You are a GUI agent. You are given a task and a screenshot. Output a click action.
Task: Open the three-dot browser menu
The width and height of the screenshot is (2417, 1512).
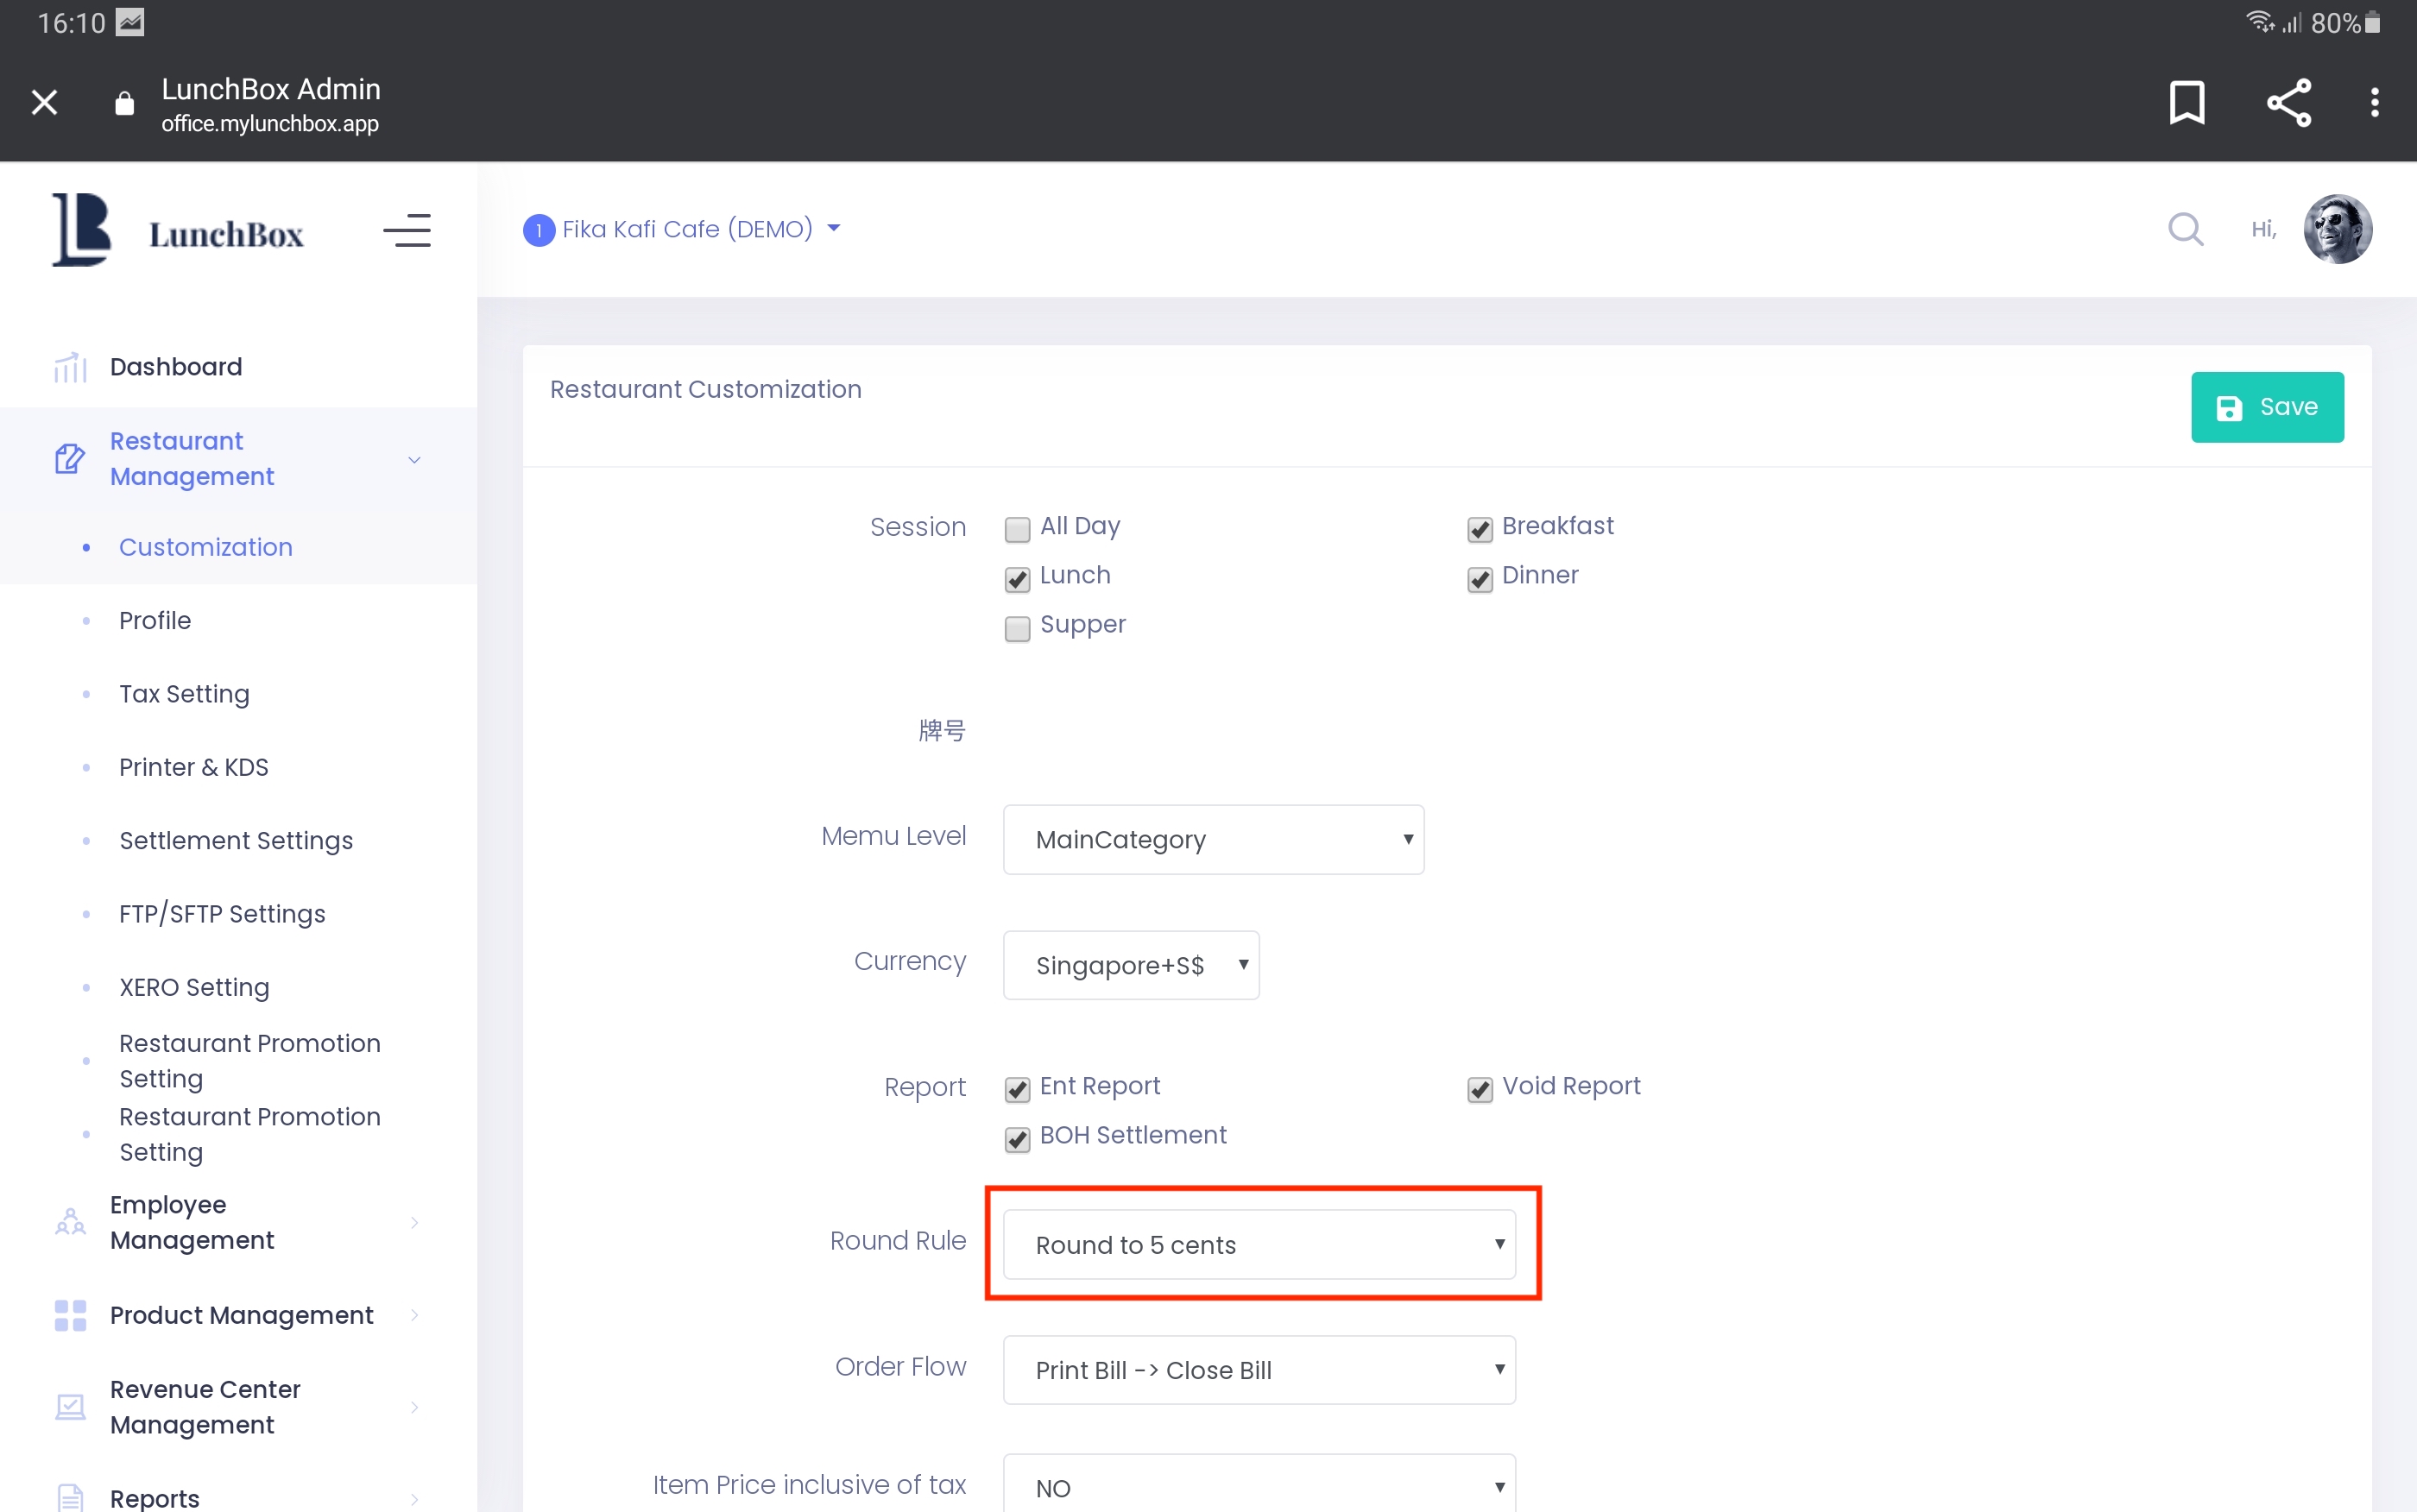click(x=2374, y=102)
